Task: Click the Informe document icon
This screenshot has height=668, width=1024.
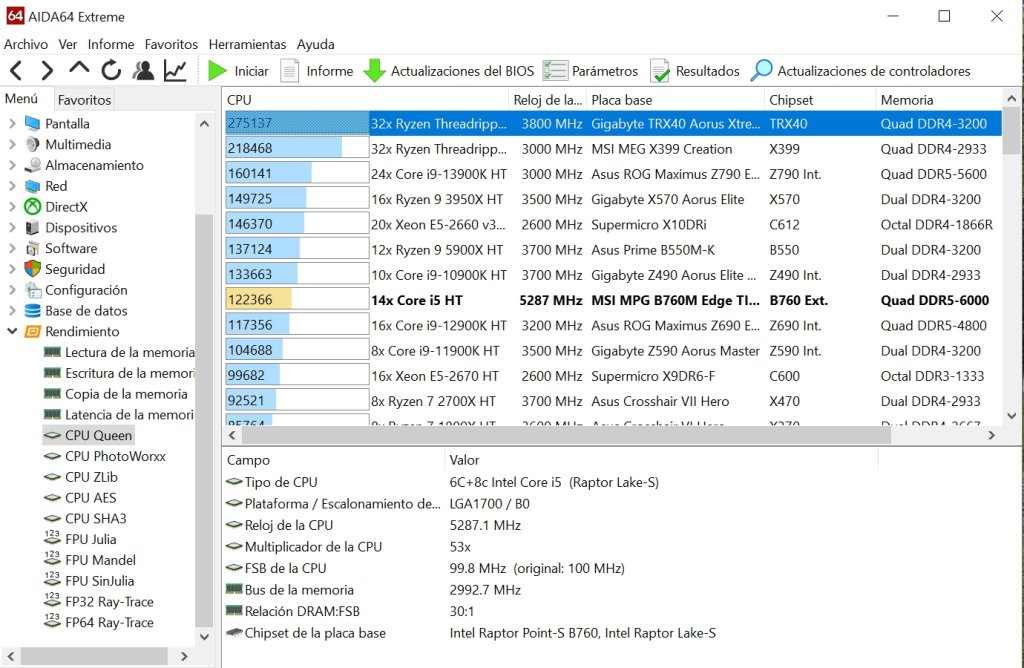Action: tap(289, 71)
